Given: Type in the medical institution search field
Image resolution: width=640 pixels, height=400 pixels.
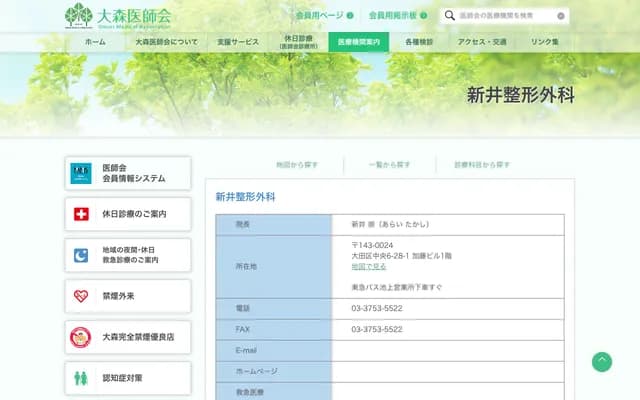Looking at the screenshot, I should coord(505,16).
